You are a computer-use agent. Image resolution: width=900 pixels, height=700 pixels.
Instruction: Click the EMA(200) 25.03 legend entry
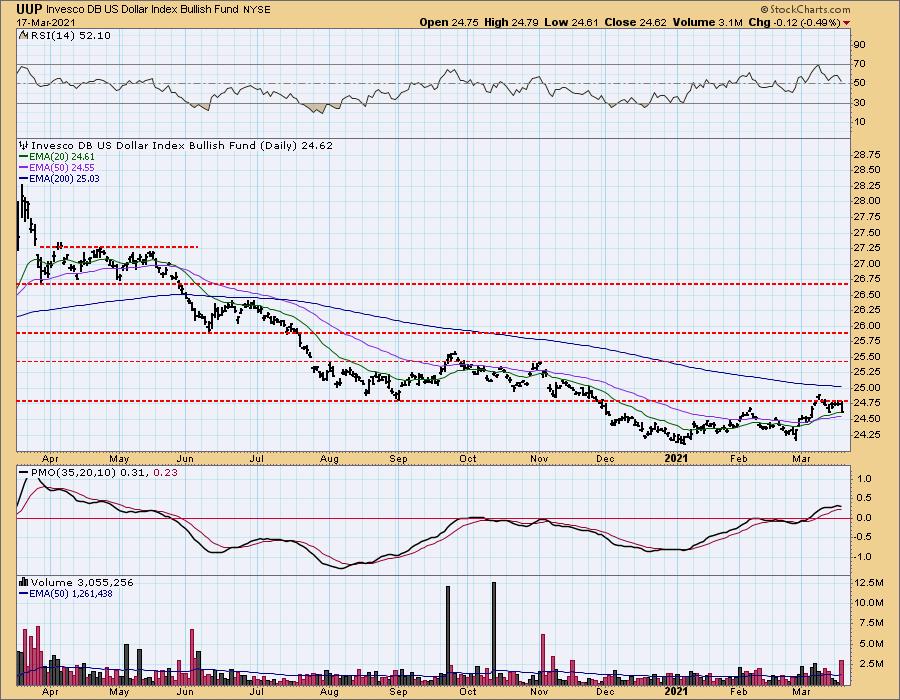pyautogui.click(x=60, y=178)
